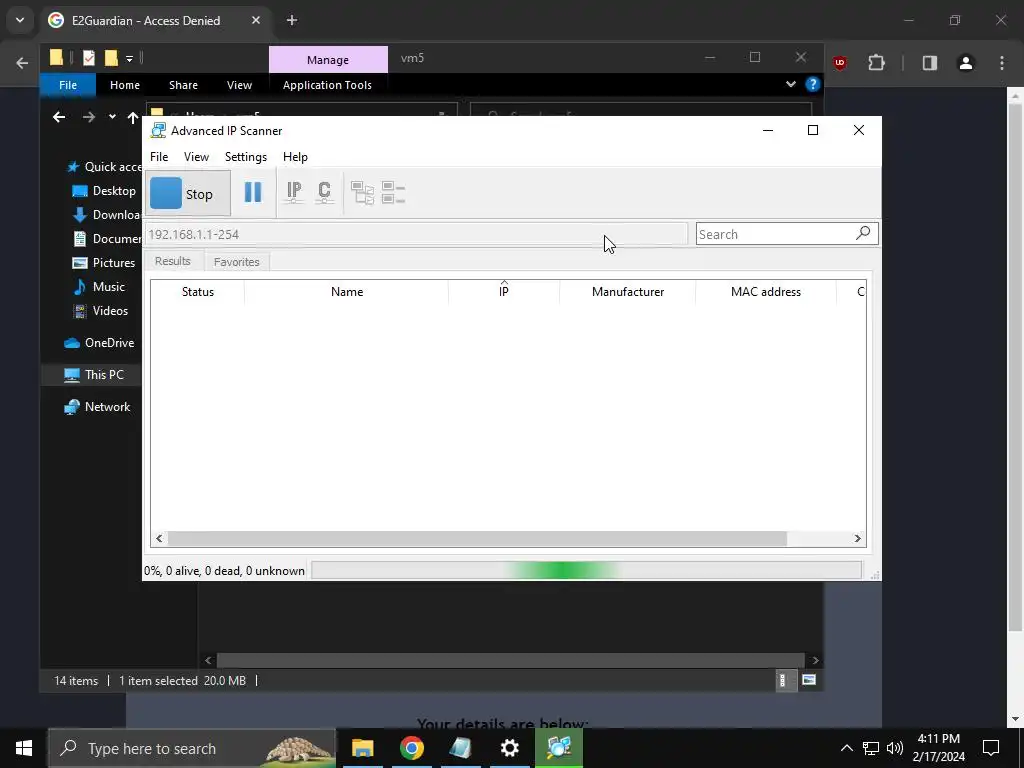Open Home tab in File Explorer ribbon

(125, 85)
